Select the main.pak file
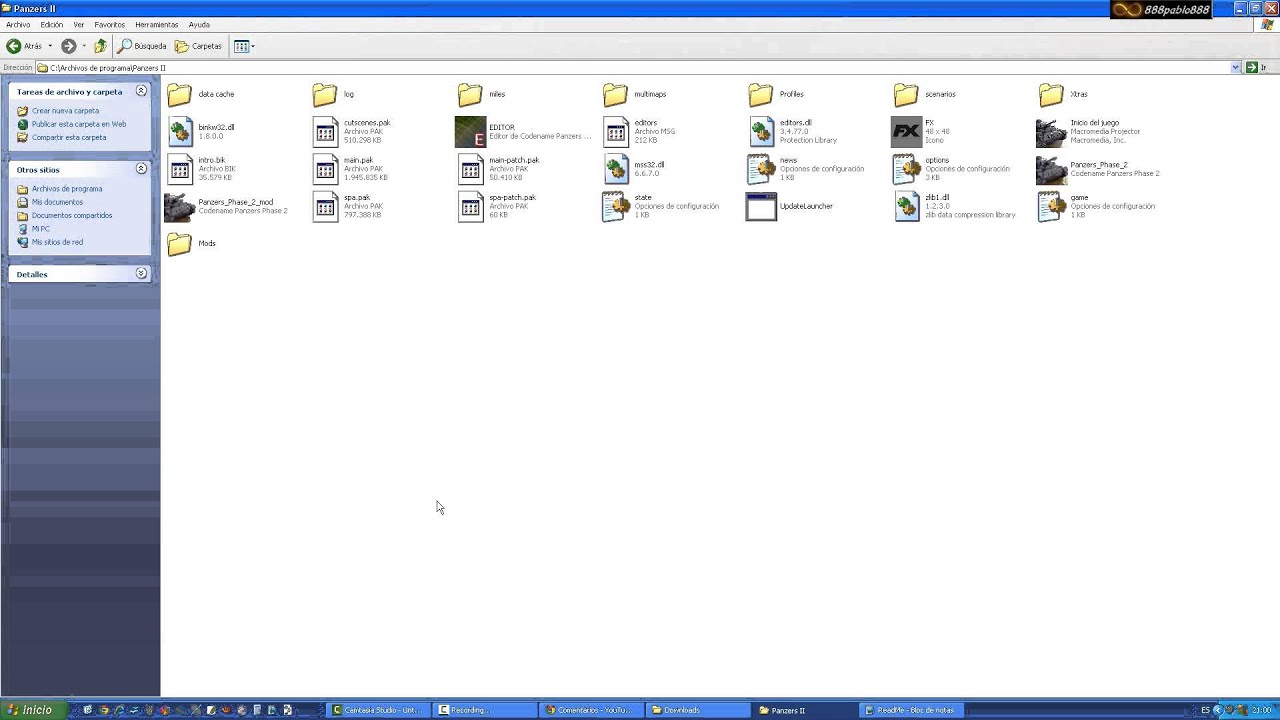Viewport: 1280px width, 720px height. [x=350, y=168]
